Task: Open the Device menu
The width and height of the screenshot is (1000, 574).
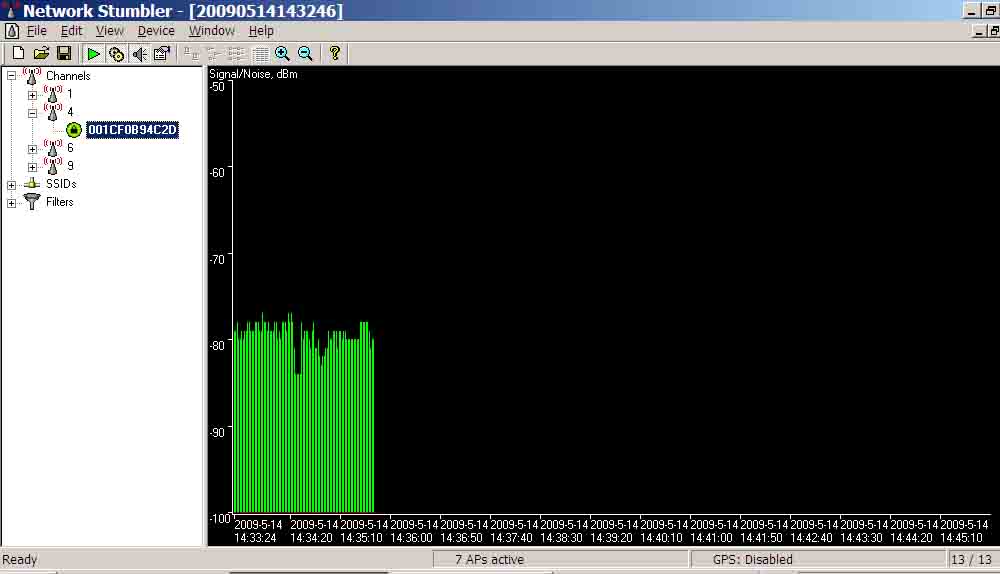Action: (x=156, y=31)
